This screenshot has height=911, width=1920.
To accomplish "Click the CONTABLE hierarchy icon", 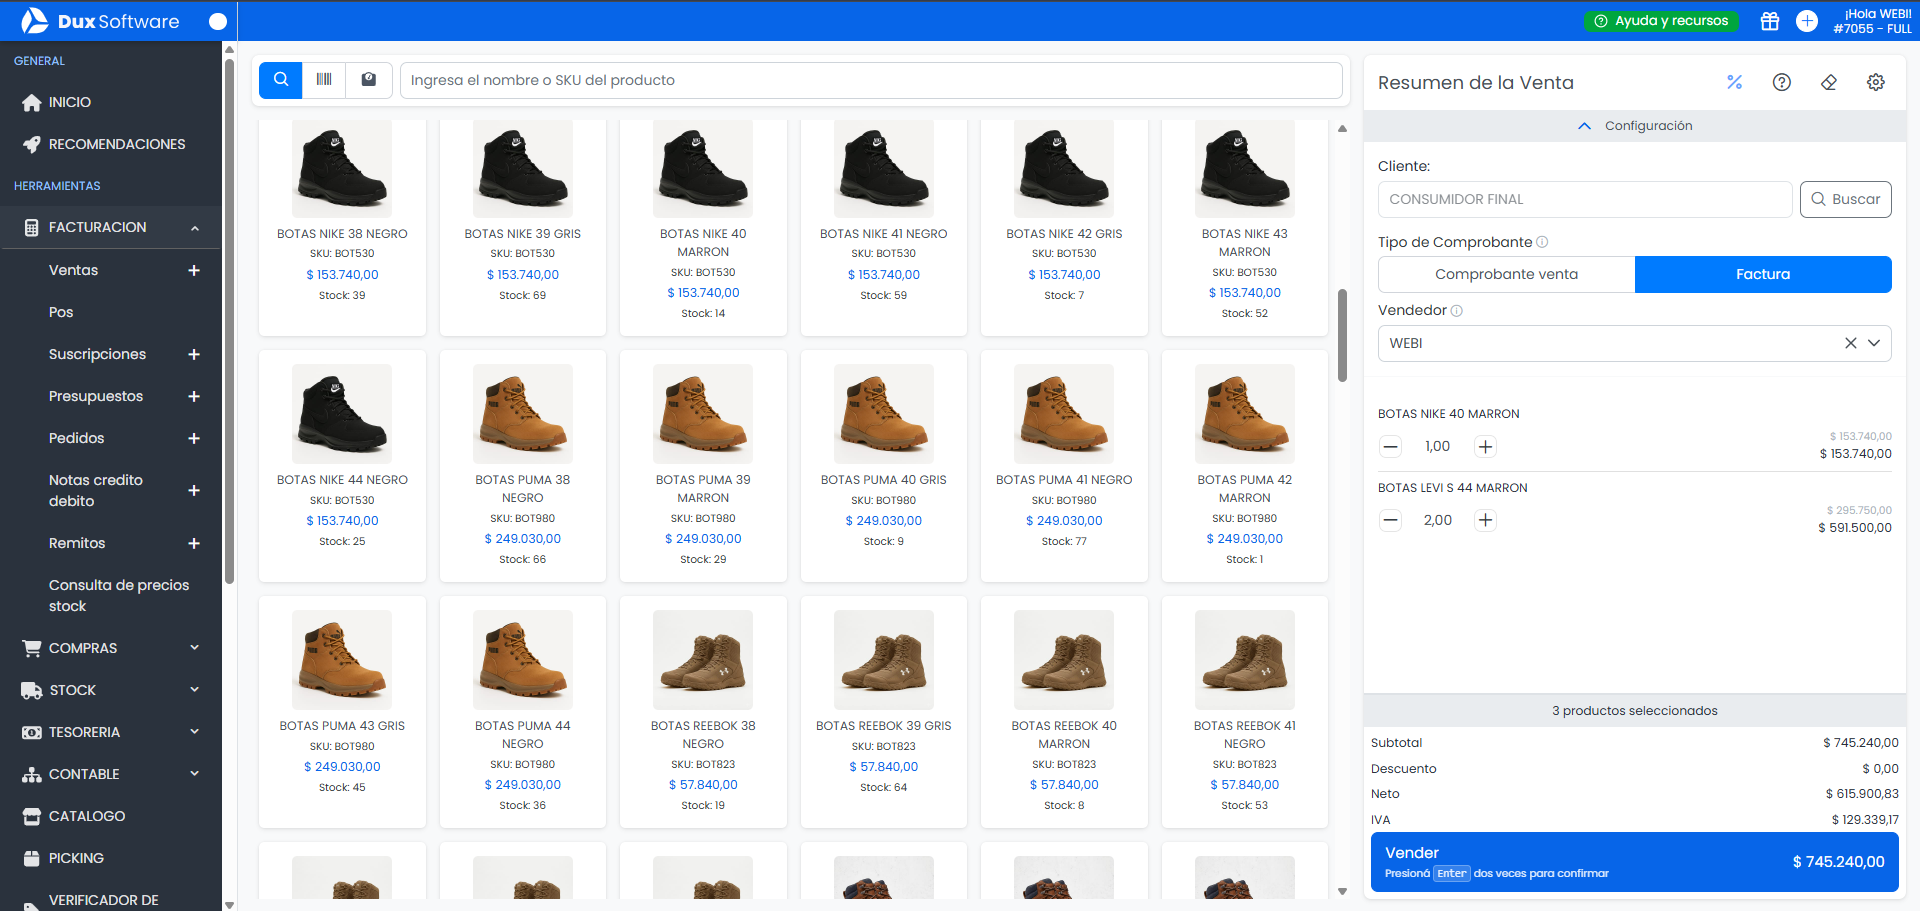I will pos(32,774).
